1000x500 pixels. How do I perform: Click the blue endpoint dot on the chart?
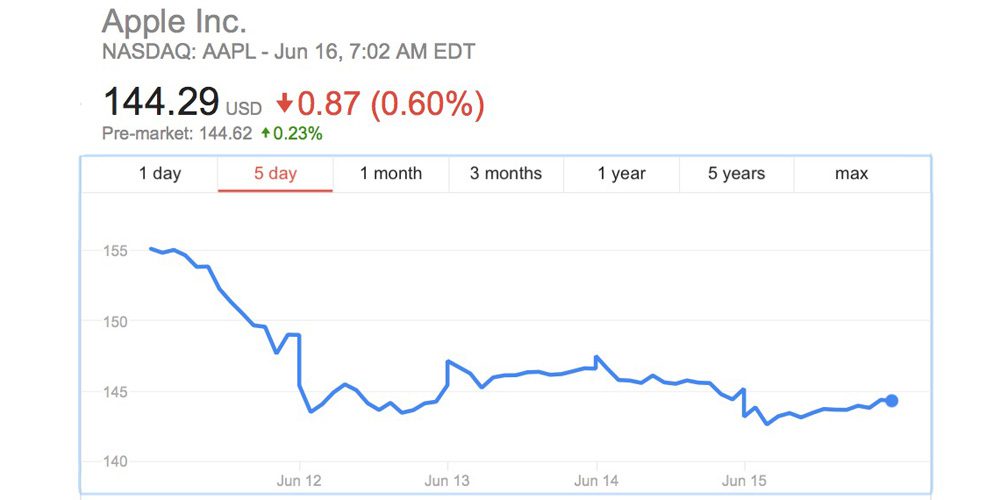[891, 400]
